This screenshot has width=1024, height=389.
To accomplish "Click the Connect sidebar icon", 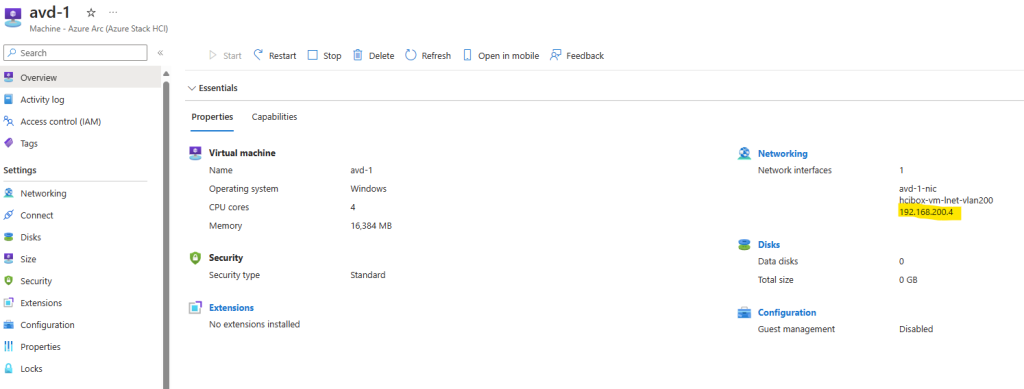I will click(8, 215).
